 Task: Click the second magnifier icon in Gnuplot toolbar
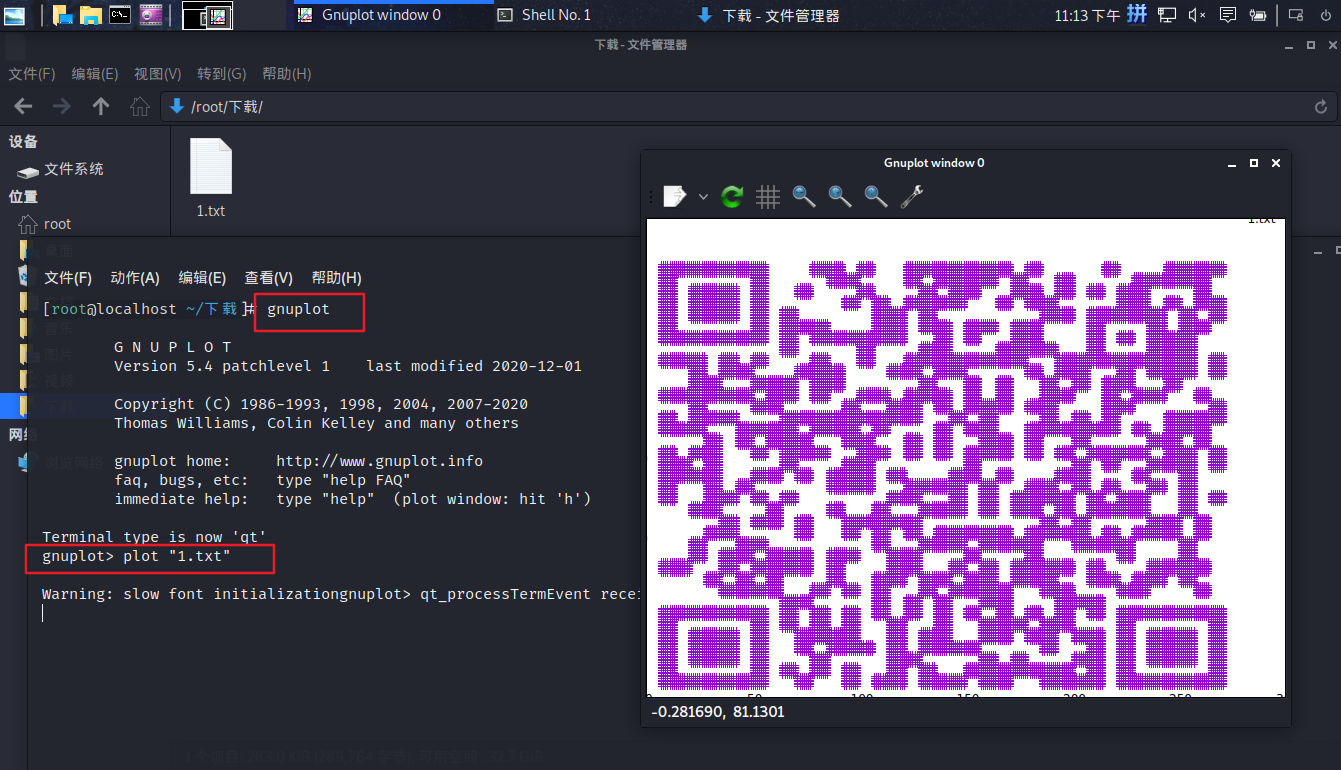840,197
